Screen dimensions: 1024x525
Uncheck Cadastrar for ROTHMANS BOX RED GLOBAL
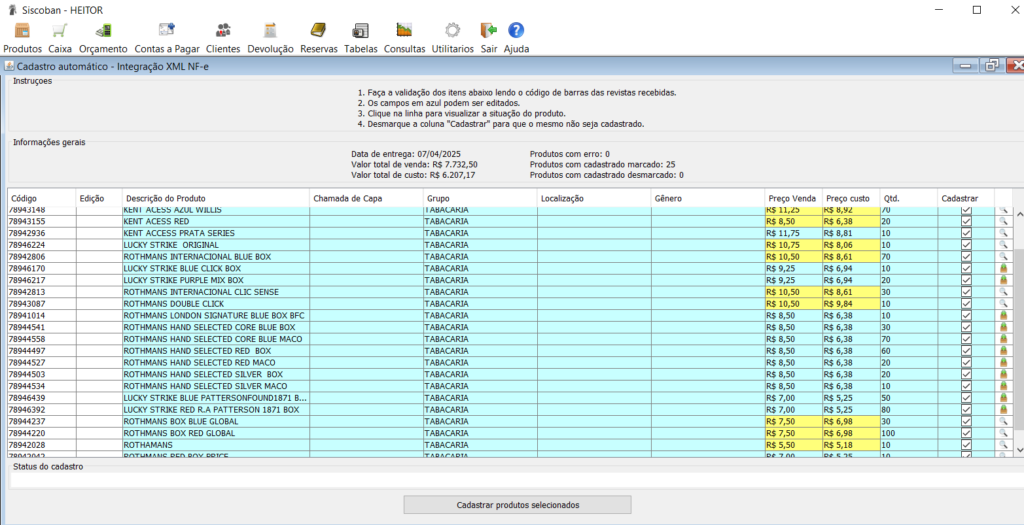[966, 433]
